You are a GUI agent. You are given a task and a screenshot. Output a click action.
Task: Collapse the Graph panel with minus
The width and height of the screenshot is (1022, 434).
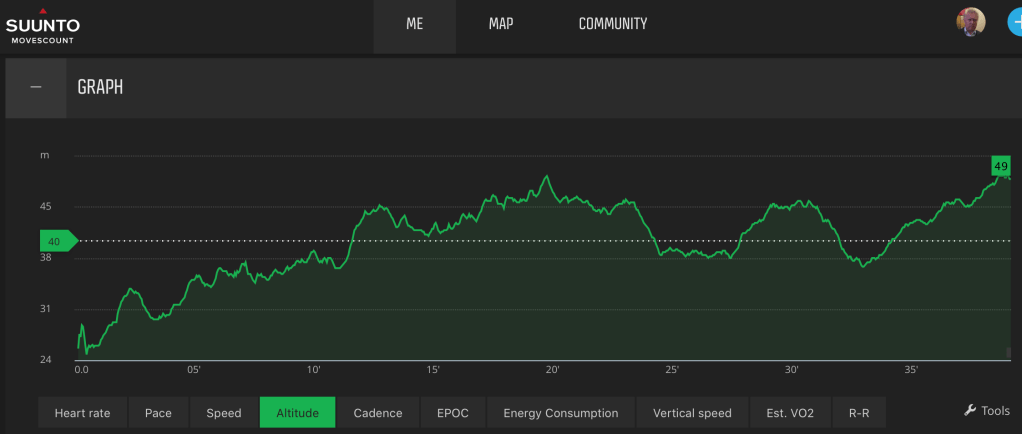point(36,87)
